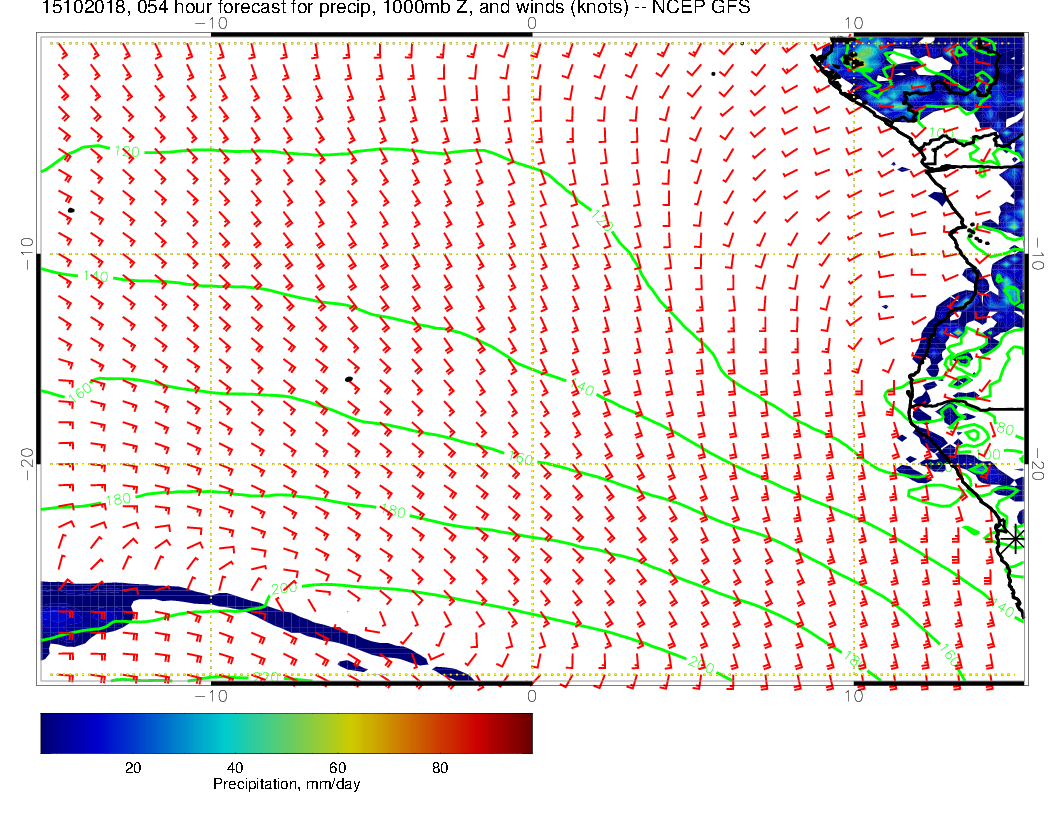
Task: Select the "0" longitude label on bottom axis
Action: tap(532, 697)
